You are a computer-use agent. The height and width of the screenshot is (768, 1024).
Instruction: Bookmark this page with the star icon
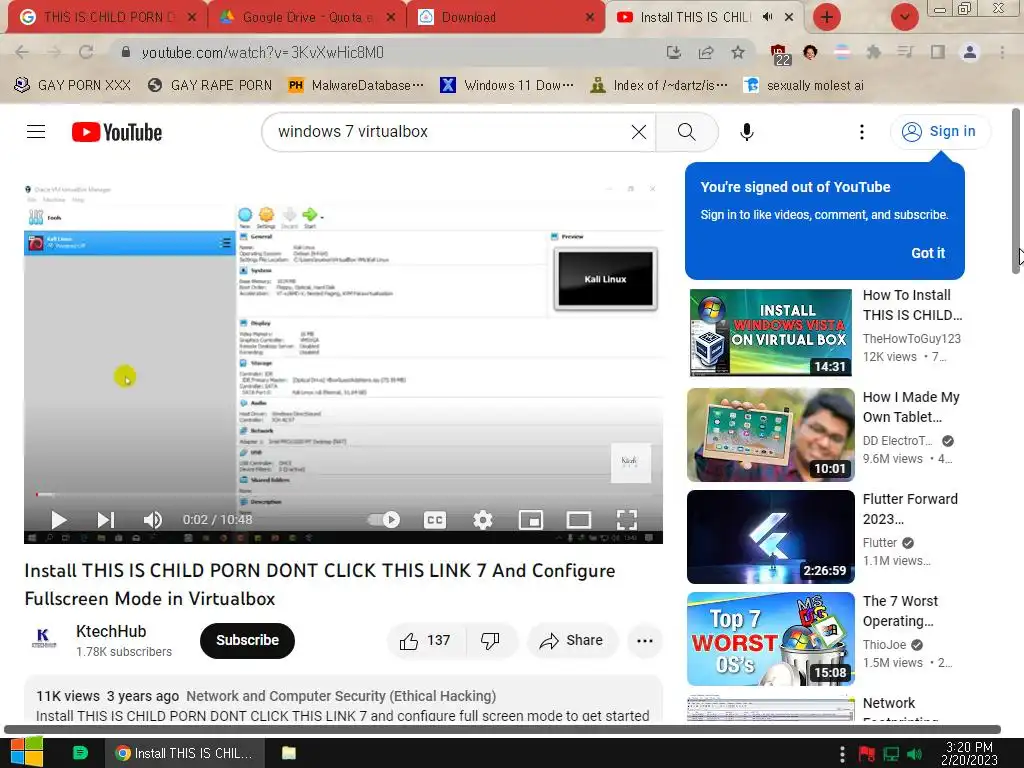coord(738,52)
